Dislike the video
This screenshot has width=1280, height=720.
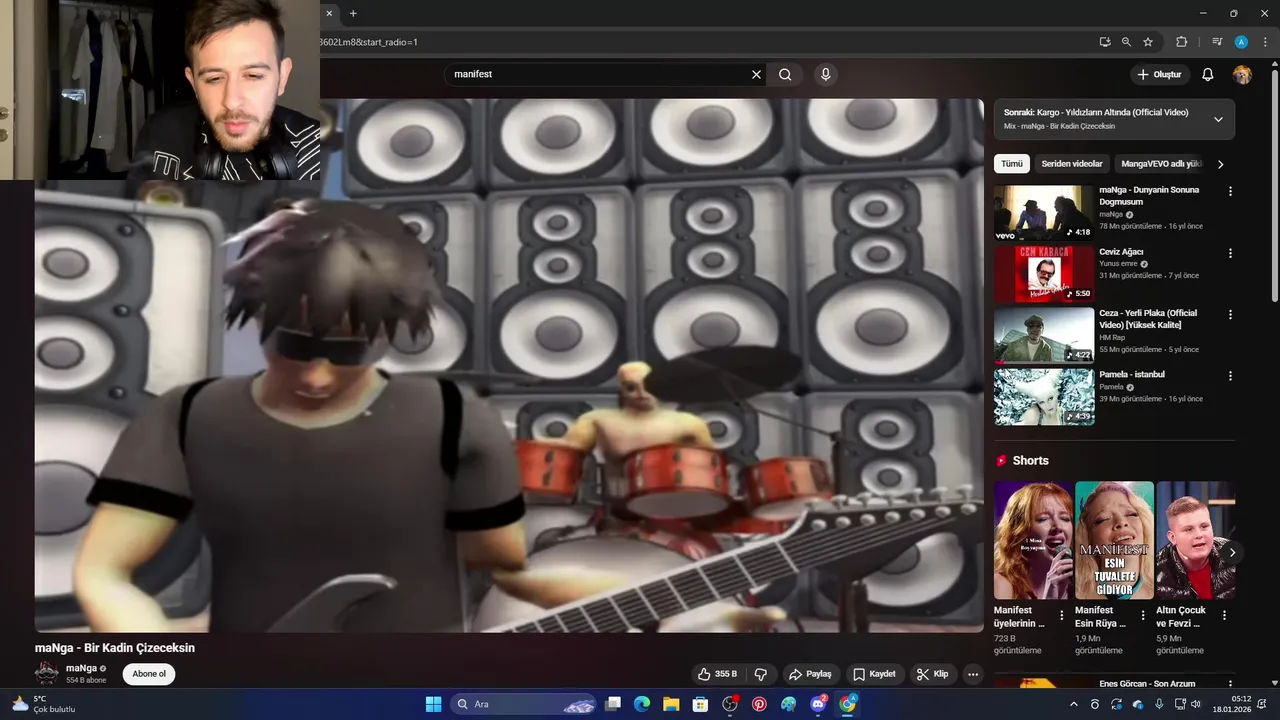(760, 674)
